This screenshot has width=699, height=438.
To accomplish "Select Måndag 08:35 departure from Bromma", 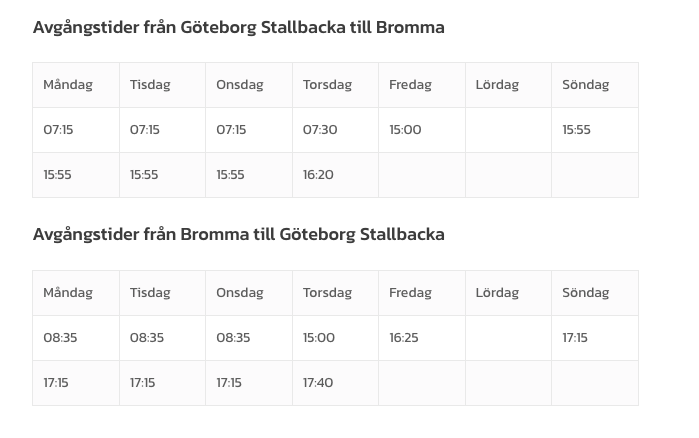I will tap(60, 338).
